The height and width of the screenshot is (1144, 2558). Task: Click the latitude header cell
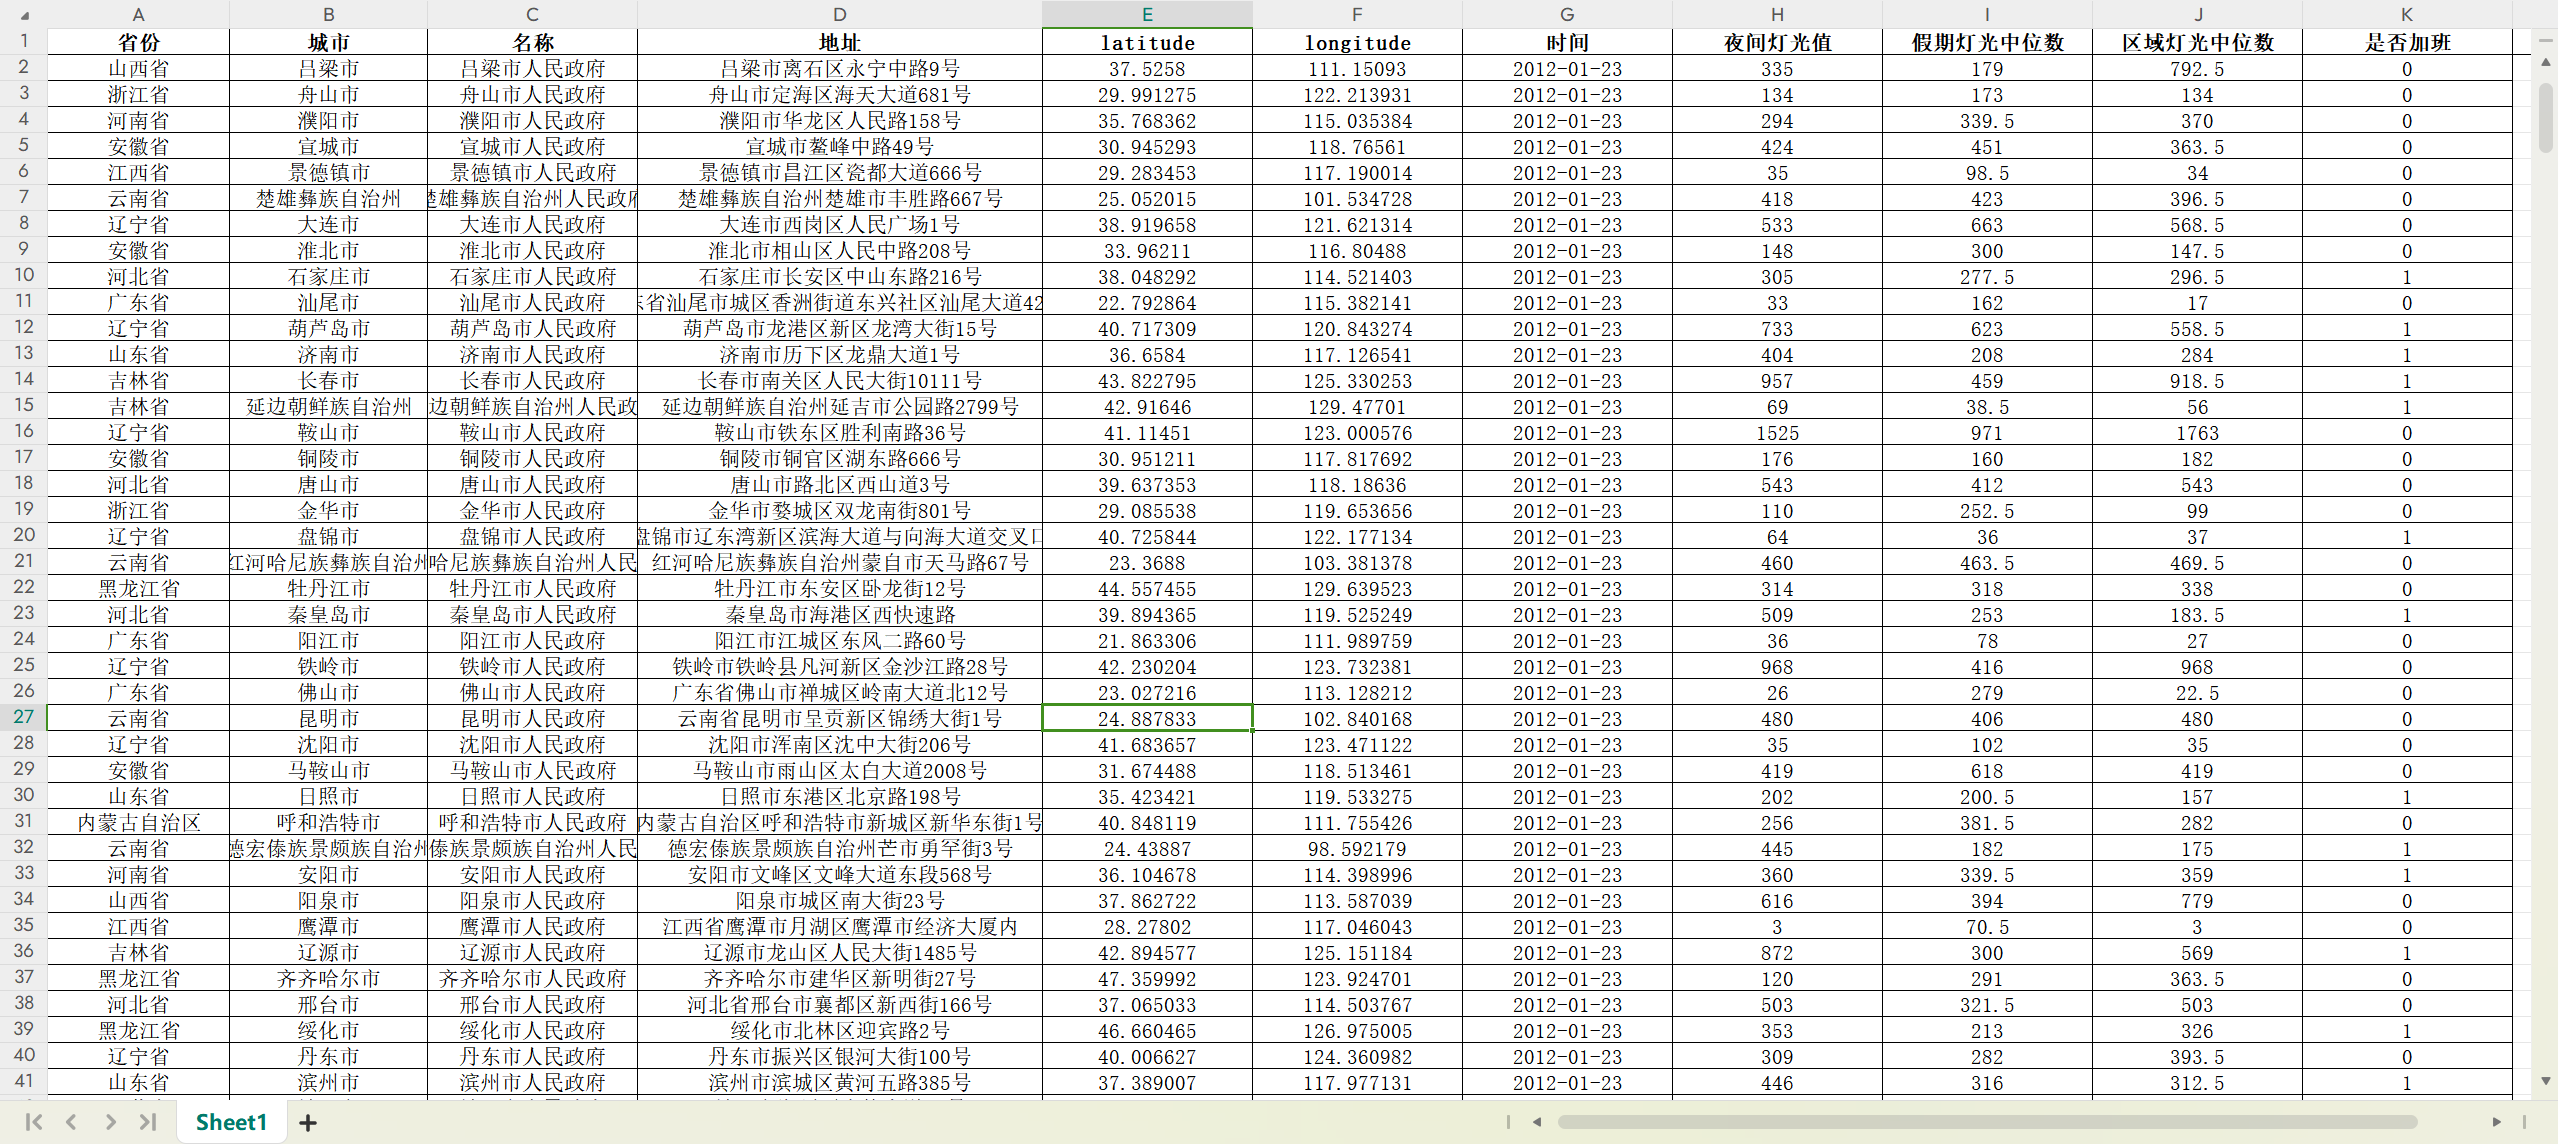click(x=1147, y=42)
